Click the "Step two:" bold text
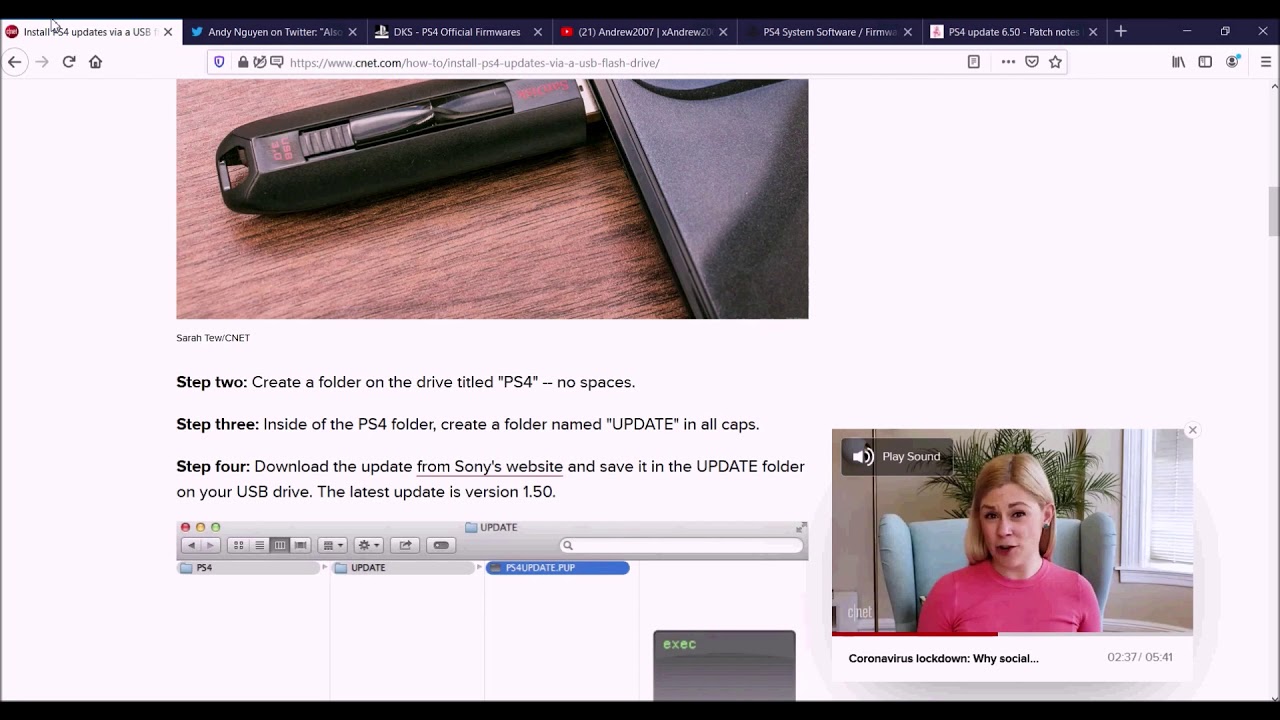This screenshot has width=1280, height=720. click(212, 382)
